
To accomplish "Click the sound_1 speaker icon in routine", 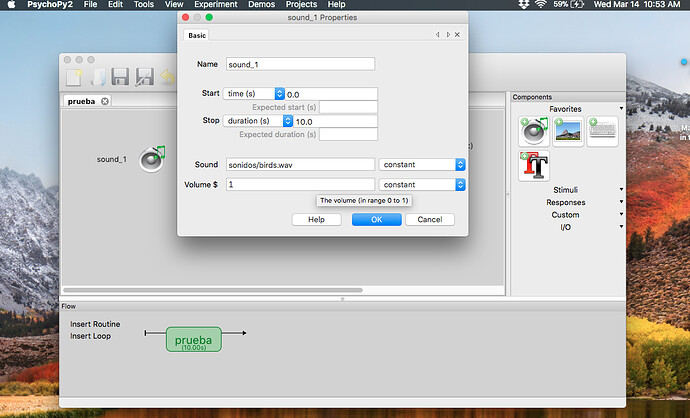I will (x=152, y=159).
